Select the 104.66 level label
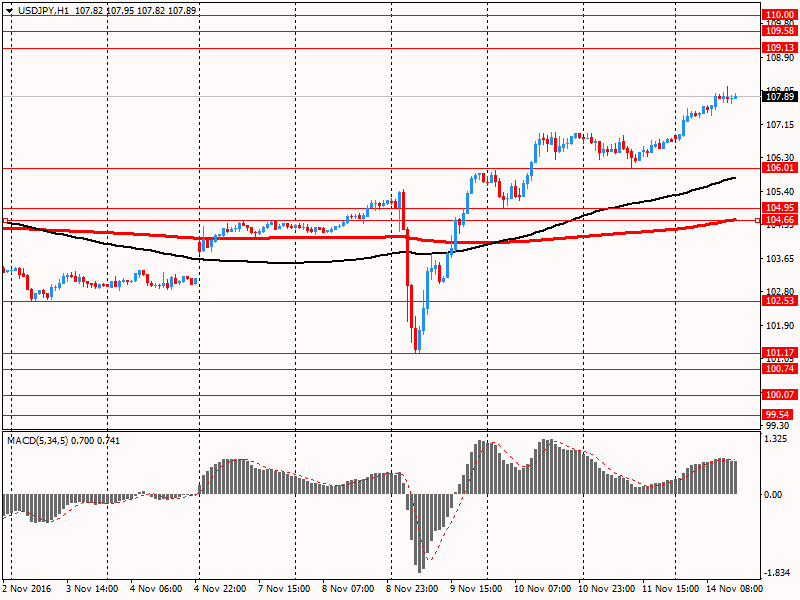The height and width of the screenshot is (600, 800). point(780,220)
